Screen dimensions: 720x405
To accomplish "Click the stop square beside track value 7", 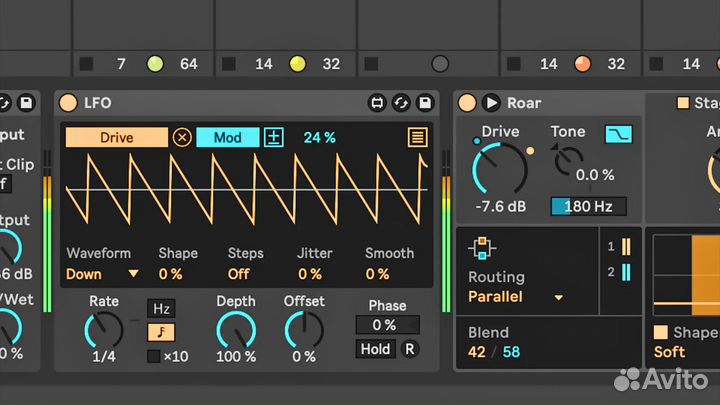I will coord(86,64).
